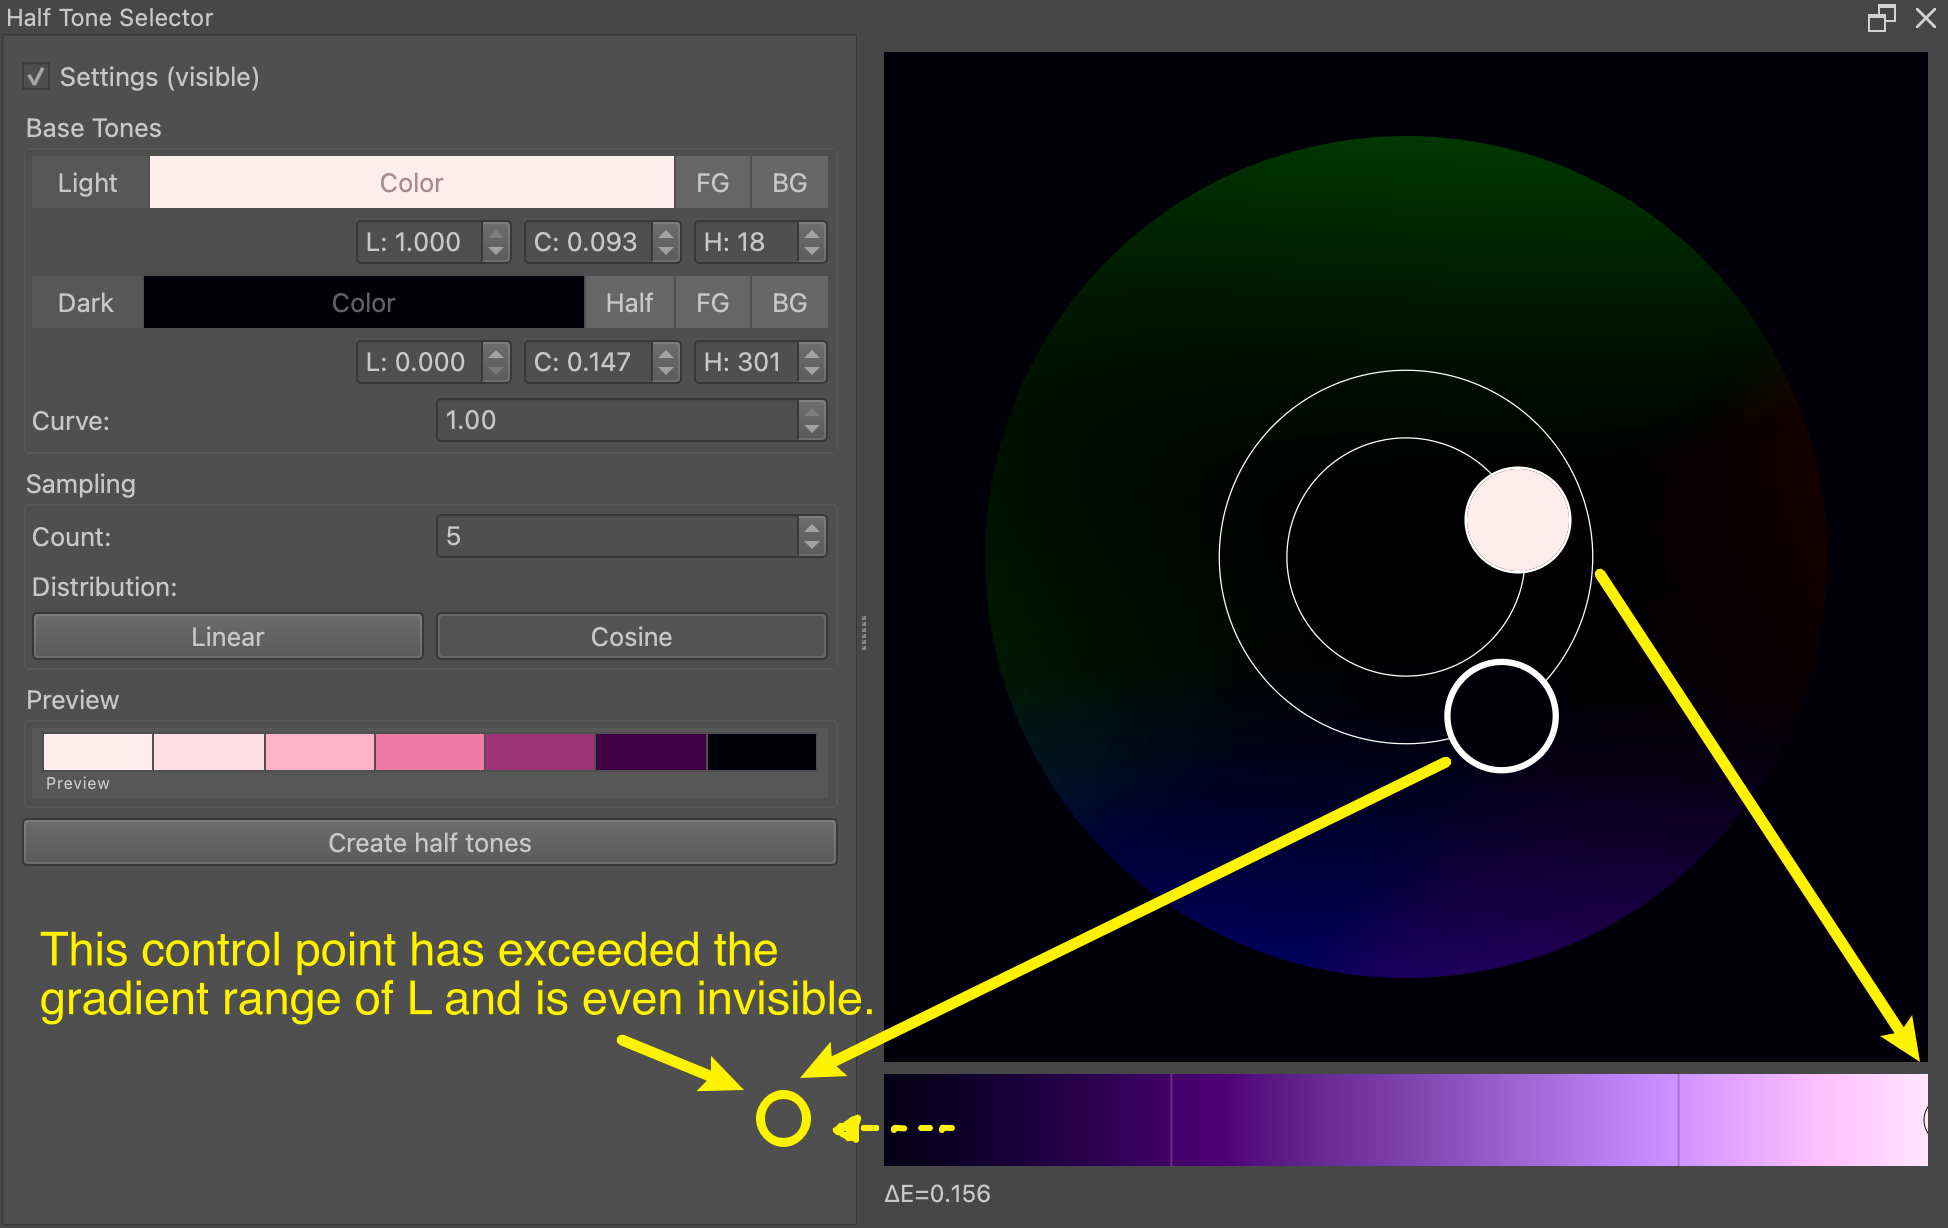Click the darkest preview swatch
The width and height of the screenshot is (1948, 1228).
pos(762,752)
